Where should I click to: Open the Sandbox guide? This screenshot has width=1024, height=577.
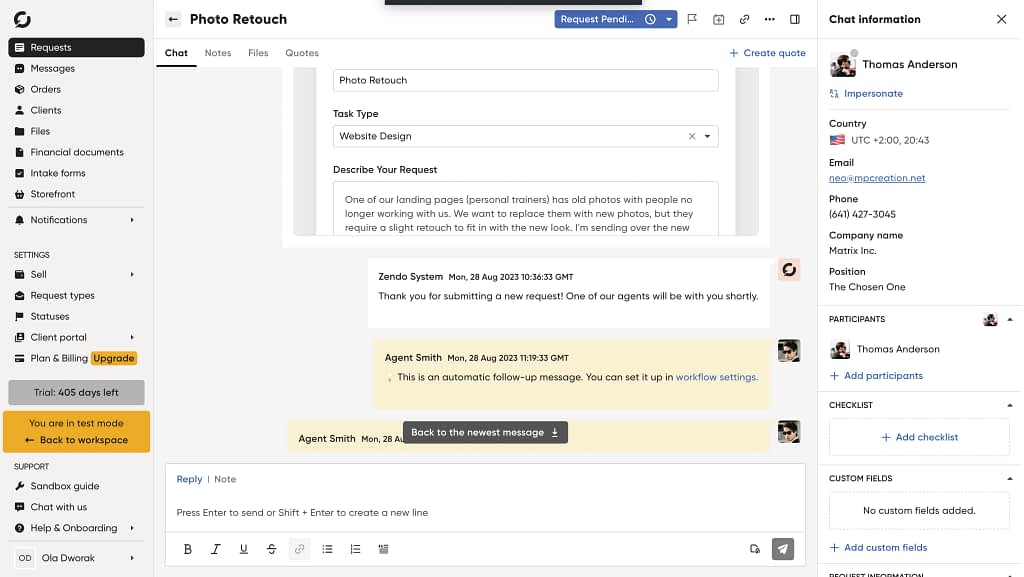click(x=76, y=486)
